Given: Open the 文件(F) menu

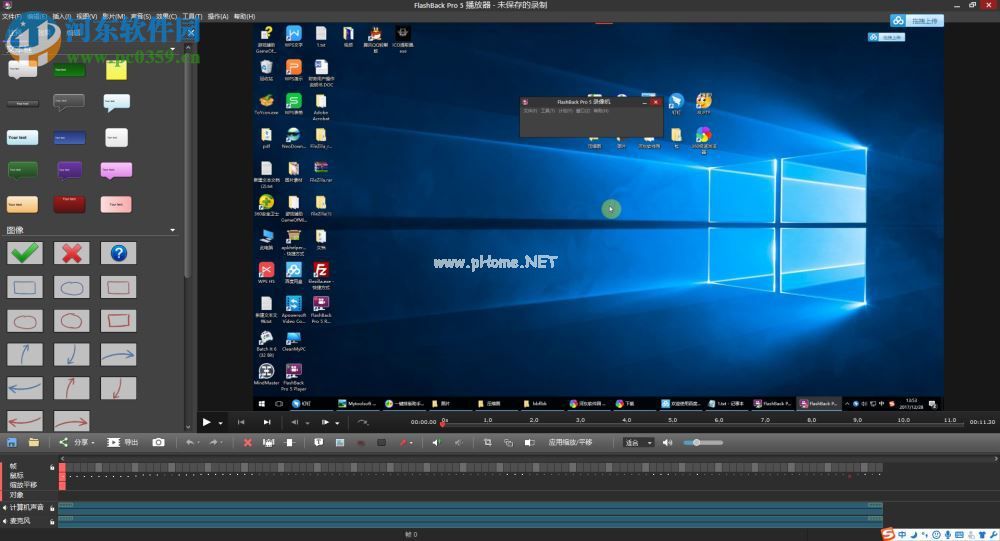Looking at the screenshot, I should [x=11, y=17].
